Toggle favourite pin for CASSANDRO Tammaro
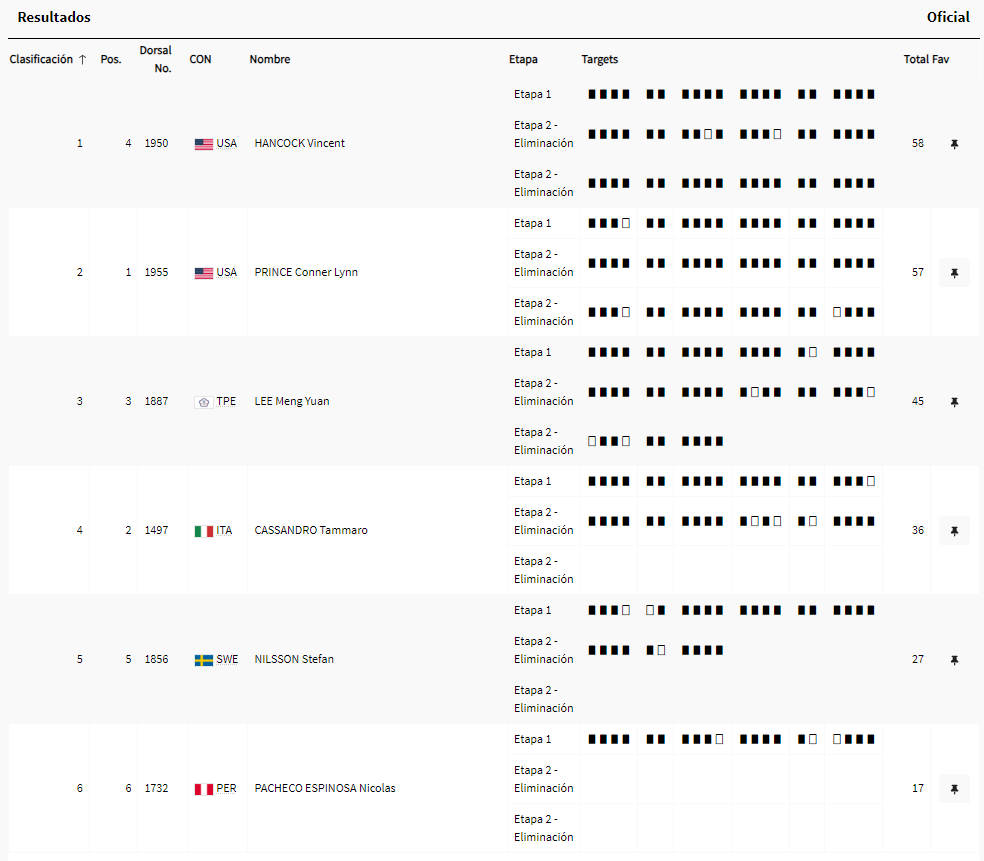This screenshot has height=861, width=984. [954, 531]
